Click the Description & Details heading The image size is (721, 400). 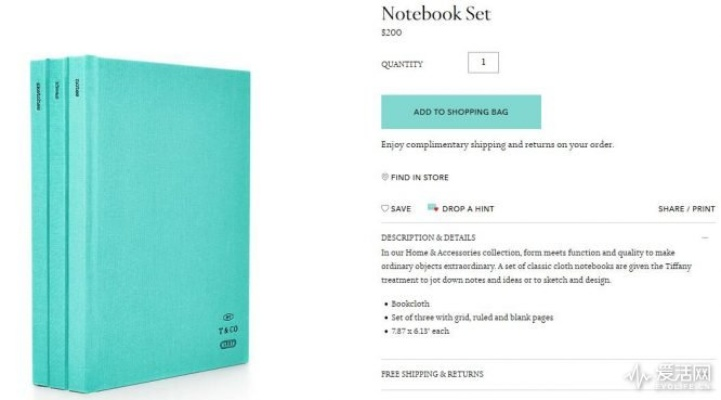pyautogui.click(x=428, y=238)
